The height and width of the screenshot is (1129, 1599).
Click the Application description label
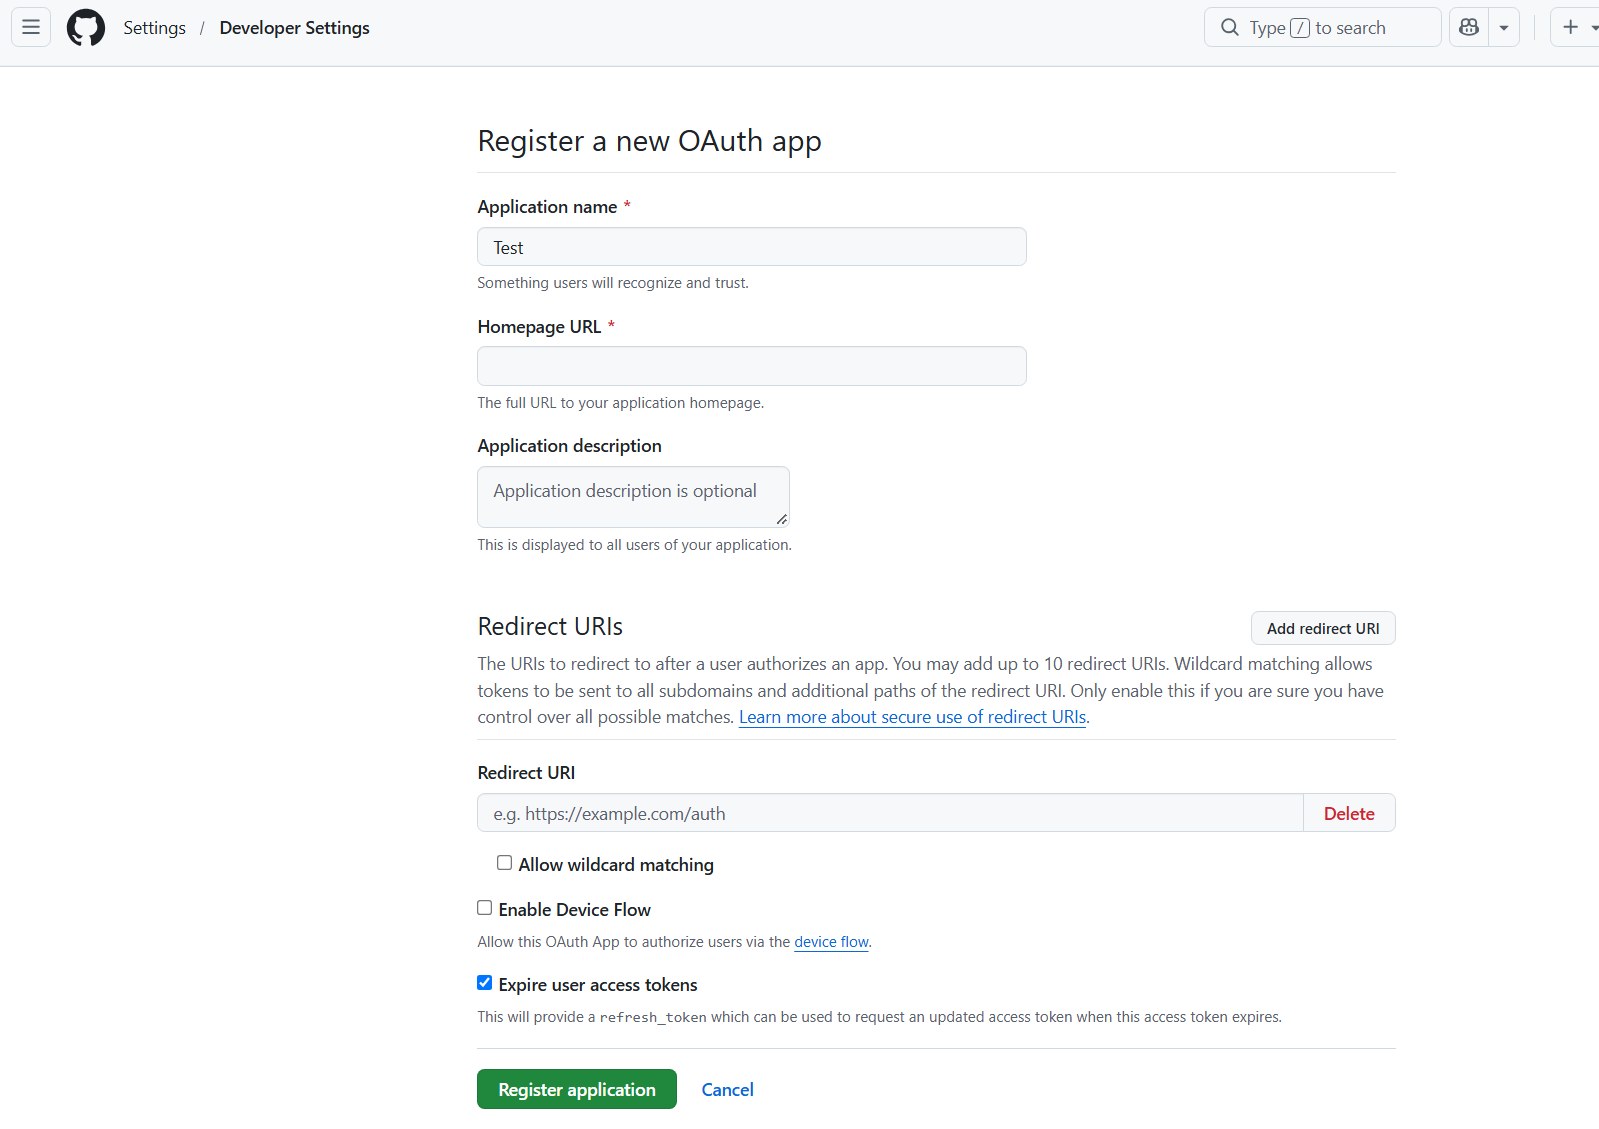[x=569, y=446]
